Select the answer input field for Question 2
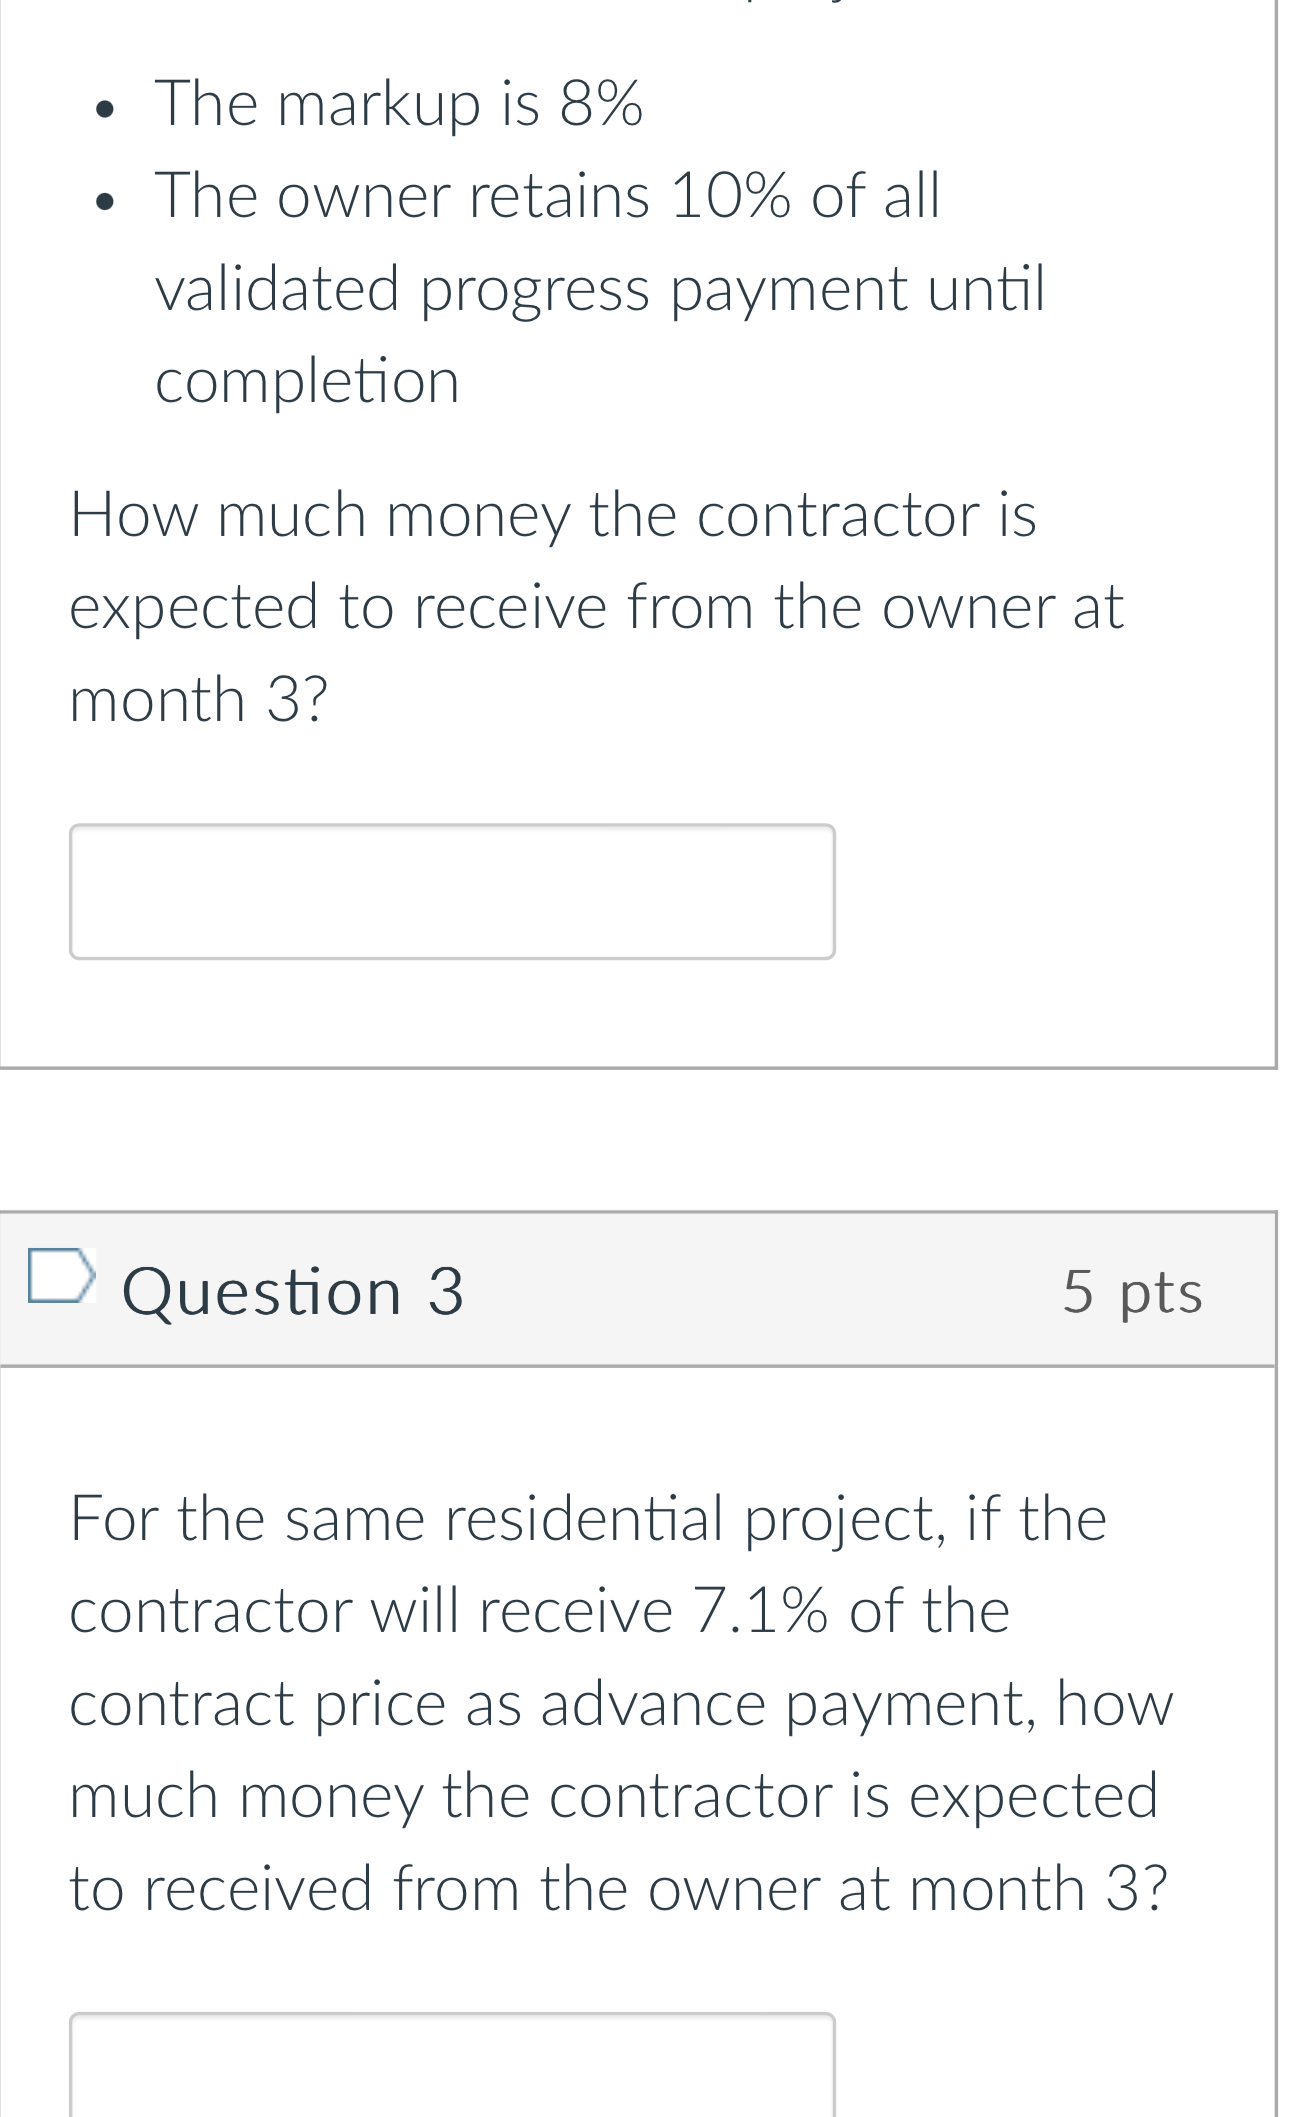The width and height of the screenshot is (1290, 2117). pyautogui.click(x=452, y=890)
